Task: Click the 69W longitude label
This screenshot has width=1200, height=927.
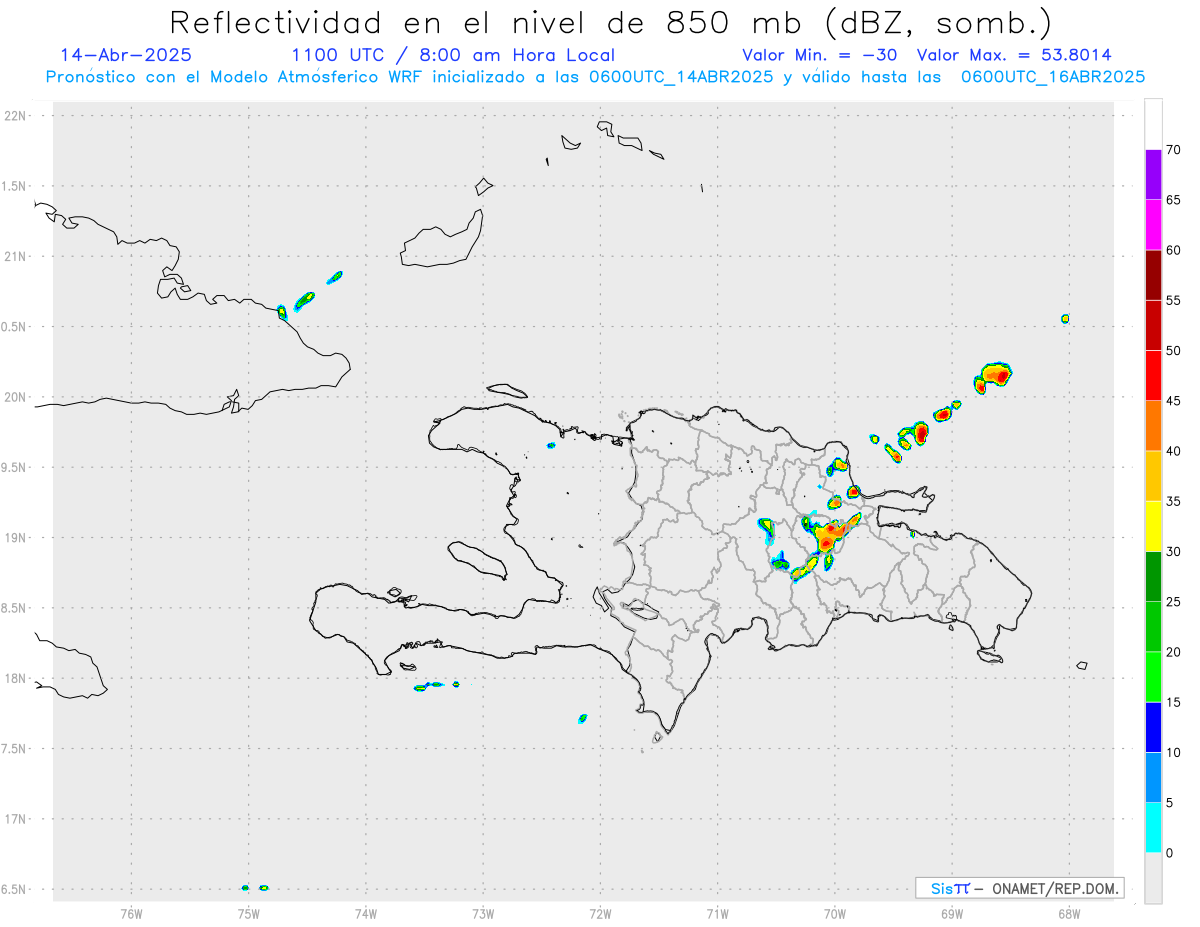Action: (952, 913)
